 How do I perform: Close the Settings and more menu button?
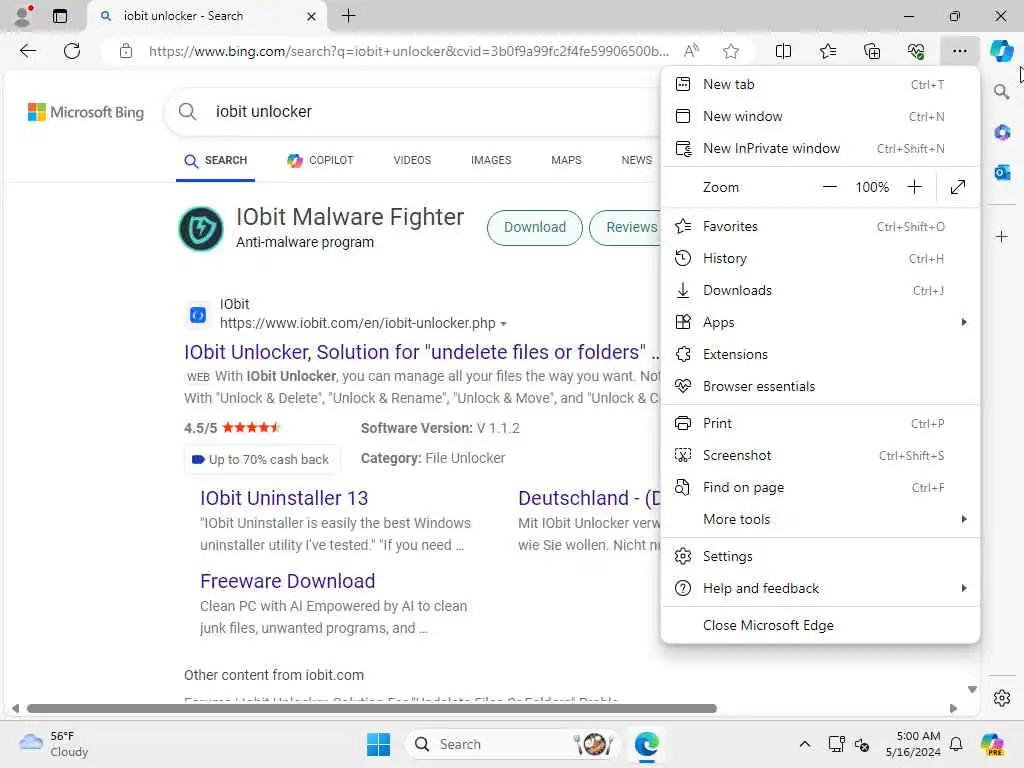tap(959, 51)
